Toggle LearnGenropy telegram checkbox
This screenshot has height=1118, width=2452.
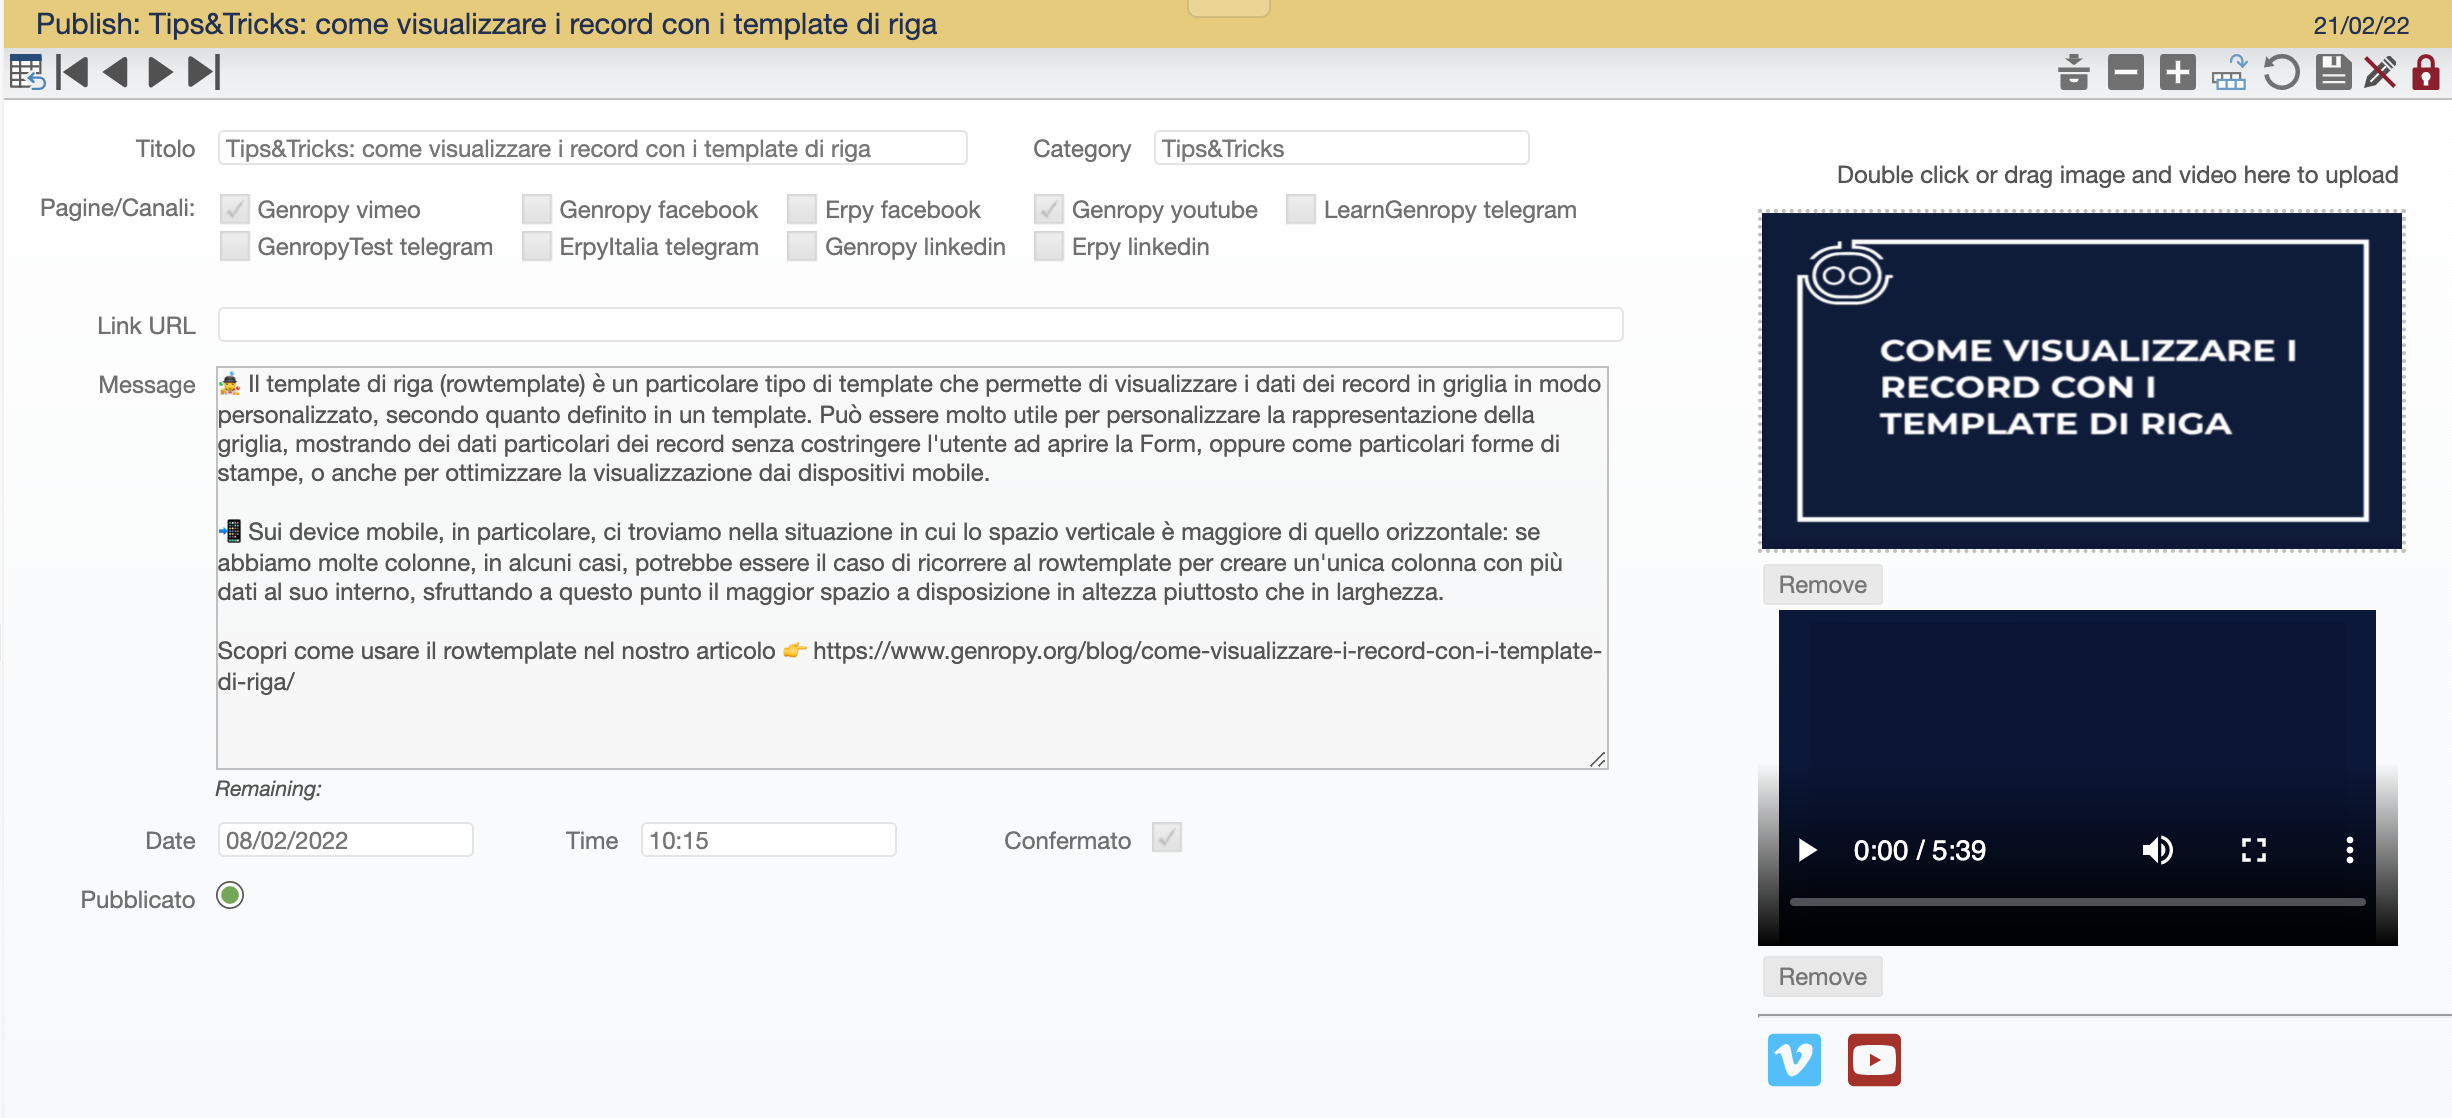pyautogui.click(x=1301, y=209)
